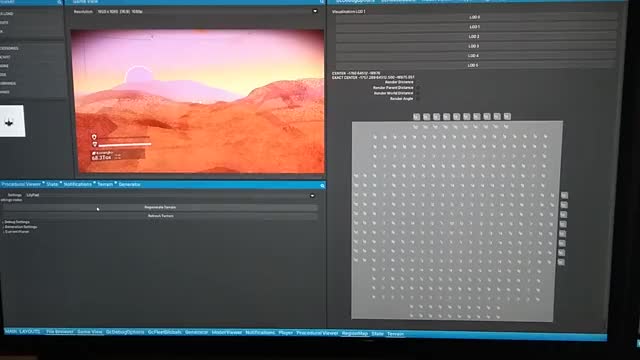Expand the Generation Settings section
Screen dimensions: 640x360
[x=20, y=227]
